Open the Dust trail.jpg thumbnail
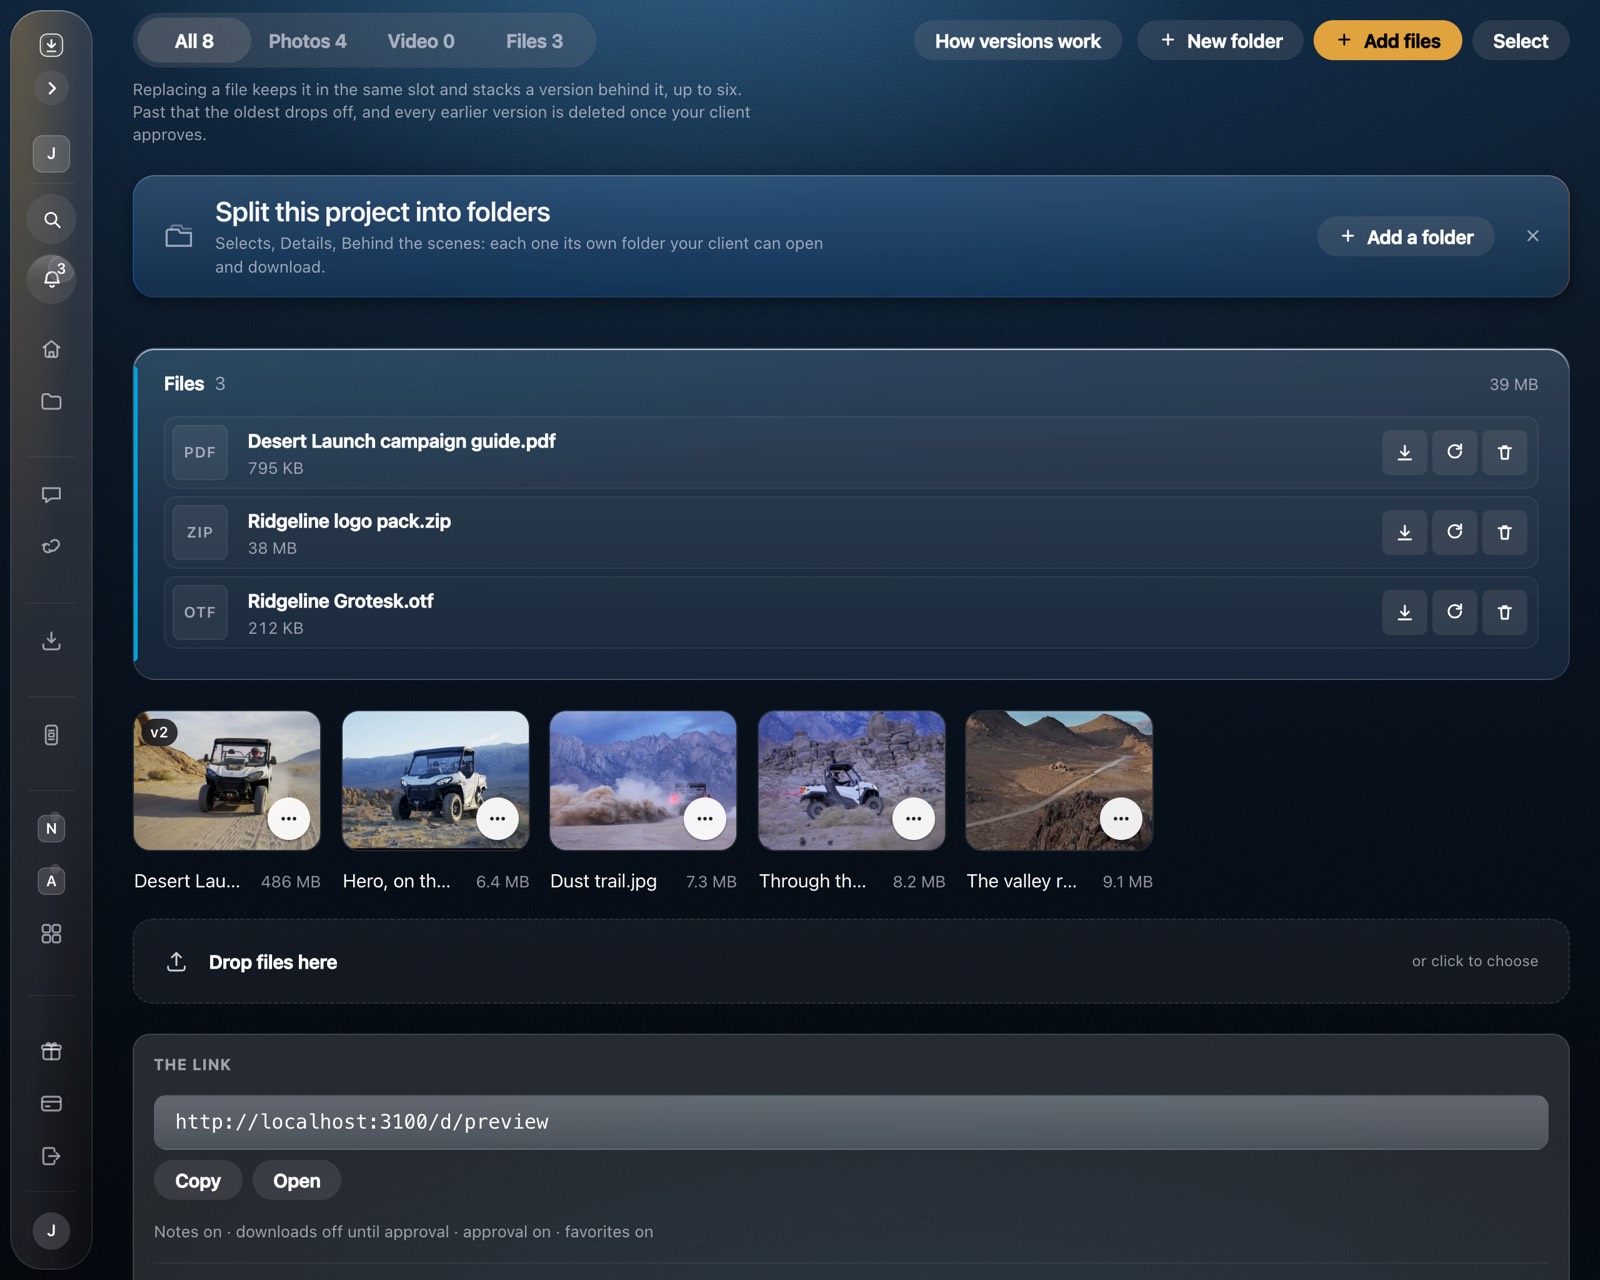 tap(643, 780)
